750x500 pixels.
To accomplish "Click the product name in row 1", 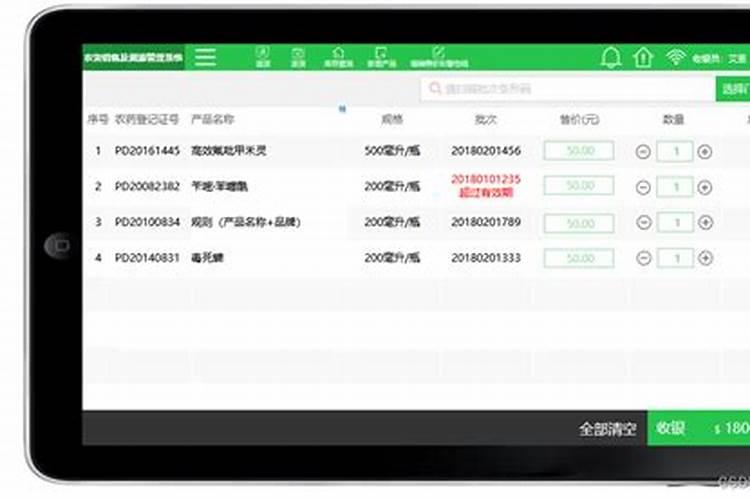I will [x=229, y=151].
